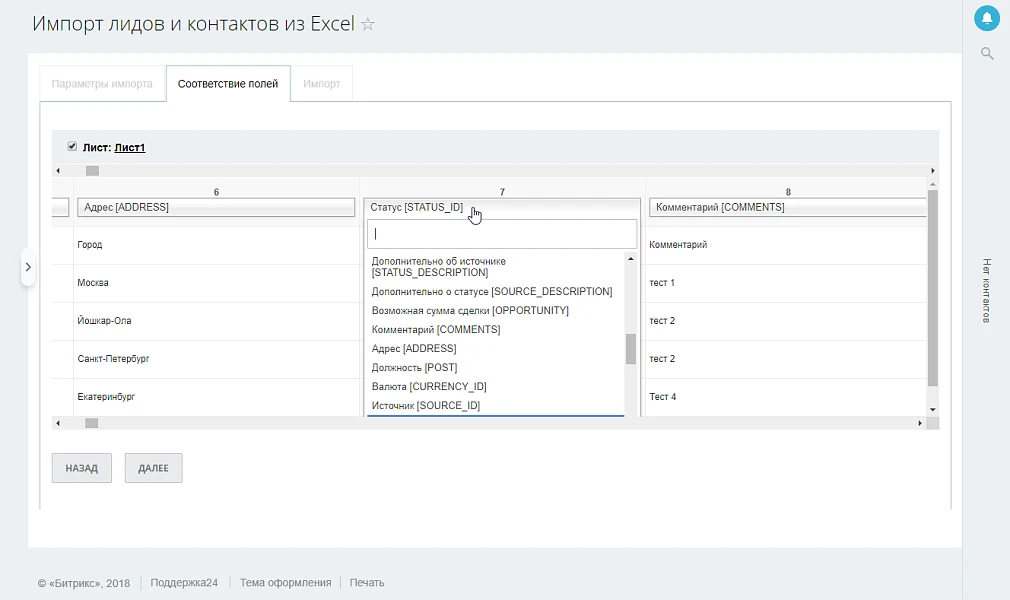Click top horizontal scrollbar right arrow
Image resolution: width=1010 pixels, height=600 pixels.
pos(933,171)
